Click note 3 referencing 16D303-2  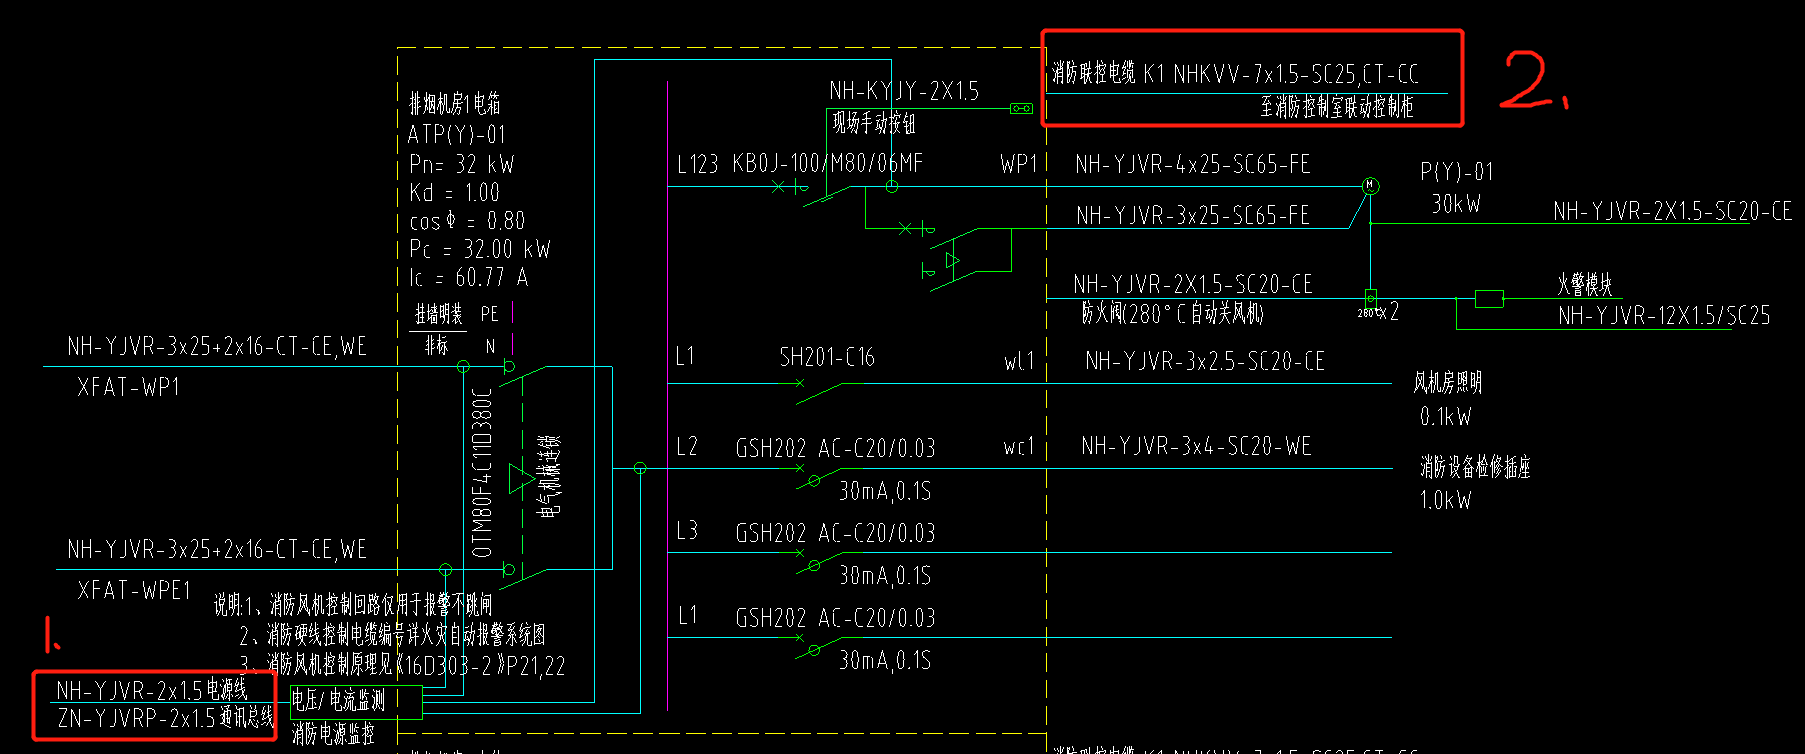click(402, 666)
